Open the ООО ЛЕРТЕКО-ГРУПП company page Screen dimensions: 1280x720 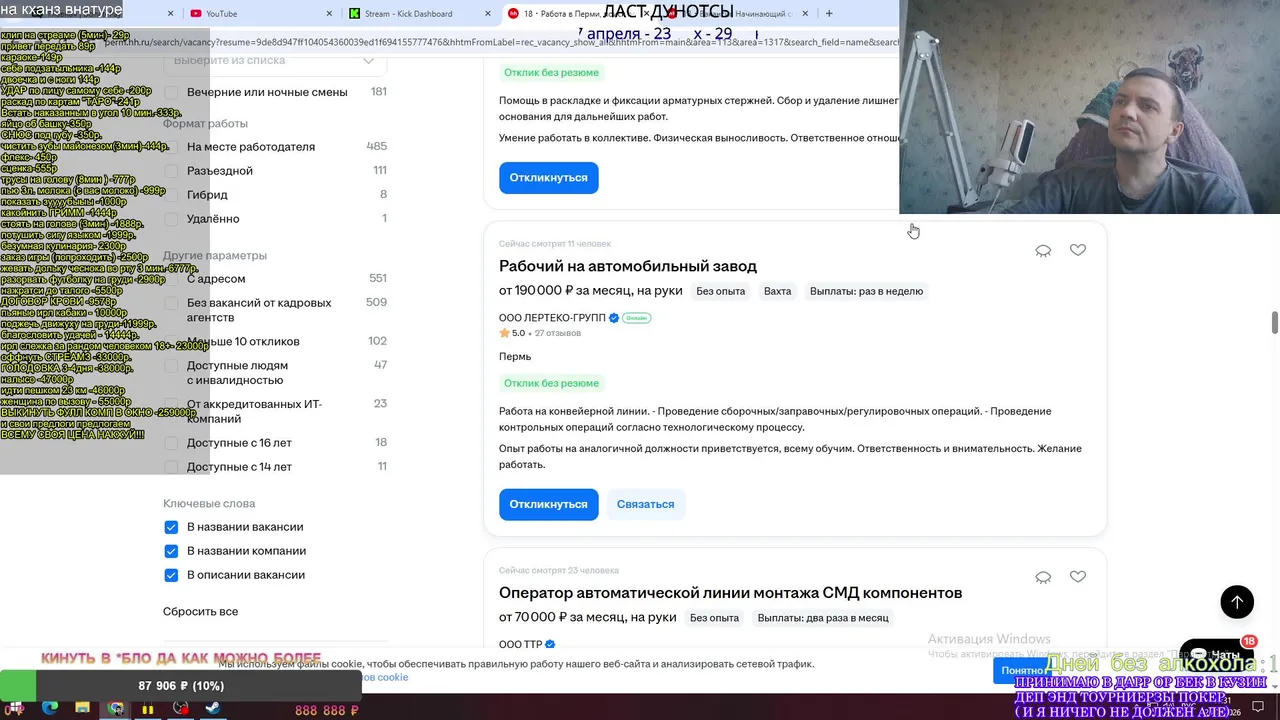[x=552, y=318]
